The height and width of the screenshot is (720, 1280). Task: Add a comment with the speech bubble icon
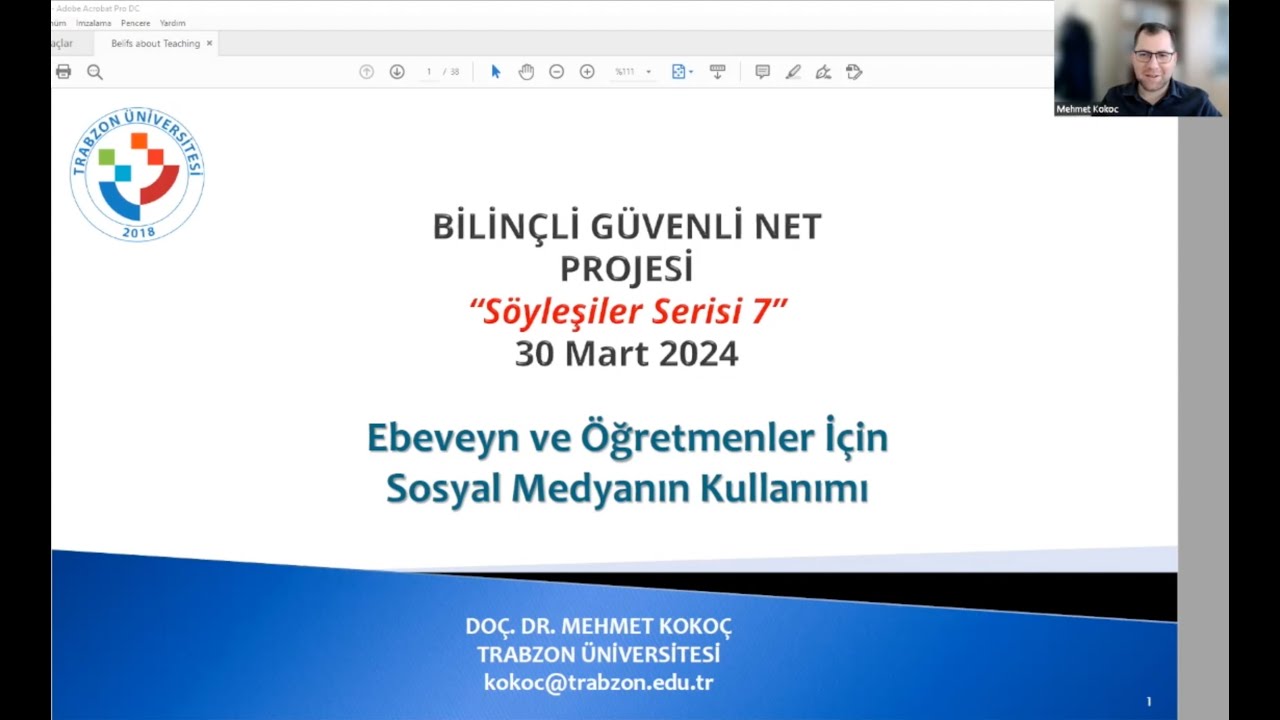point(762,72)
